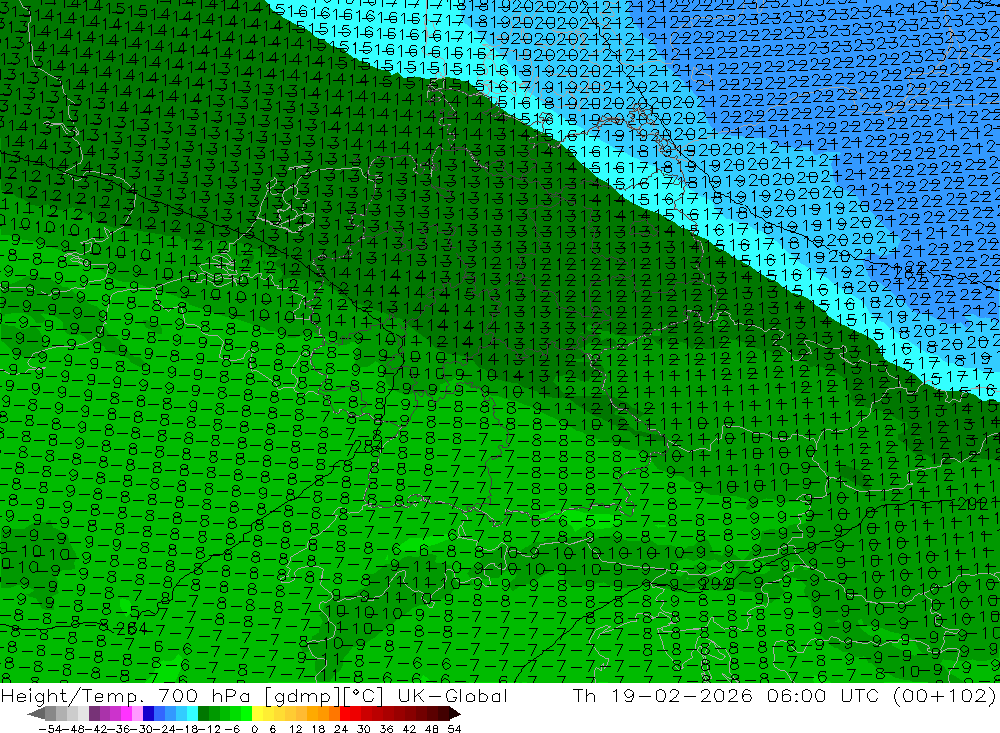This screenshot has width=1000, height=733.
Task: Select the darkest green legend swatch
Action: (203, 713)
